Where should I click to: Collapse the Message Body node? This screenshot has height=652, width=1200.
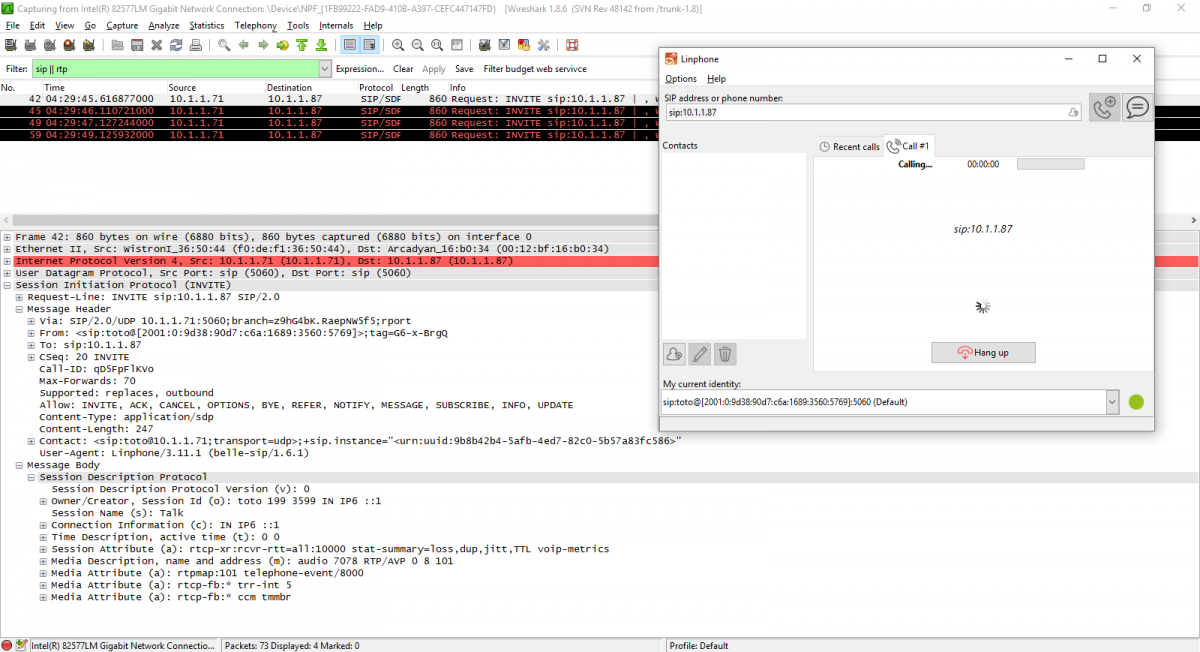(19, 465)
